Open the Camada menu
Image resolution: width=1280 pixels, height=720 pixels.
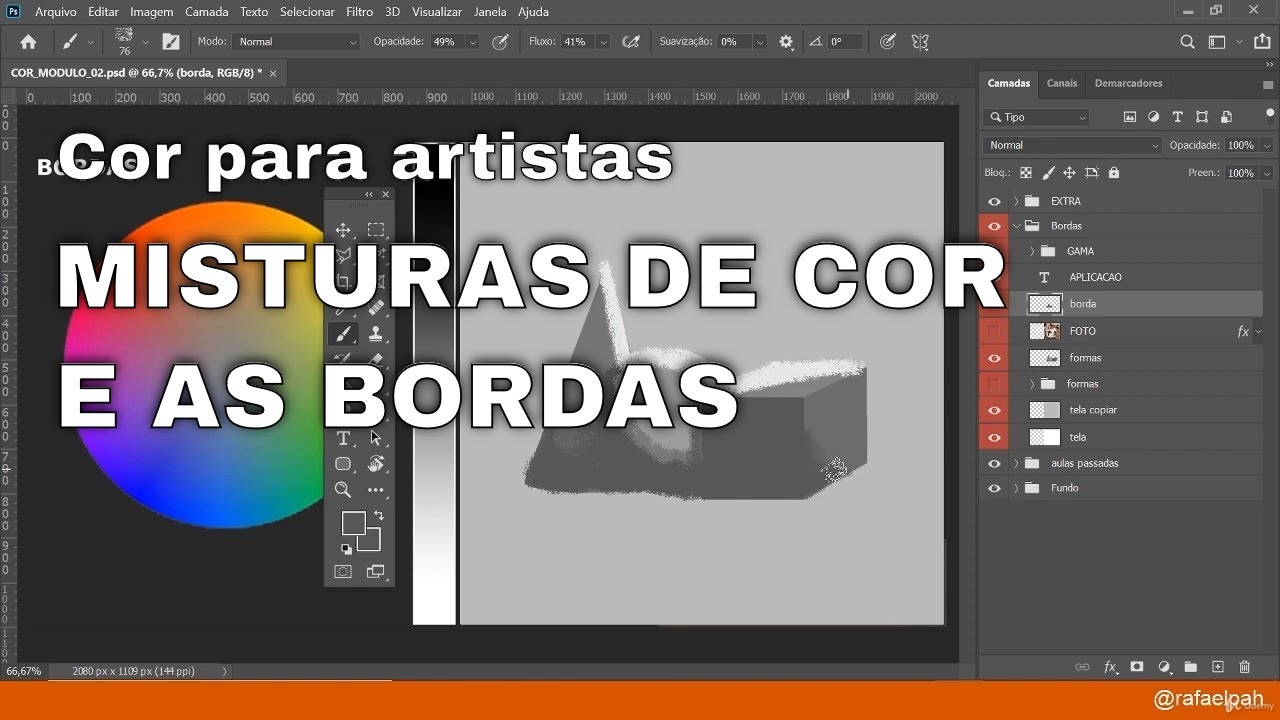click(x=206, y=12)
